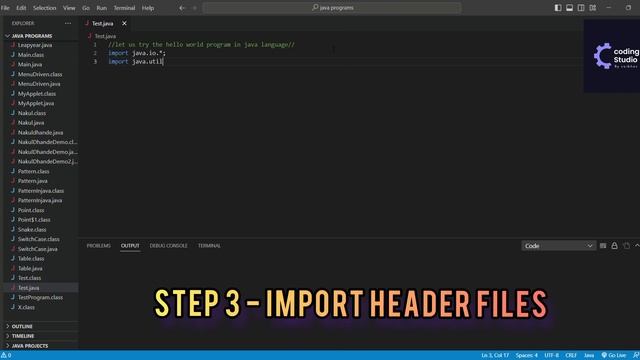Open the Code output channel dropdown

point(558,246)
